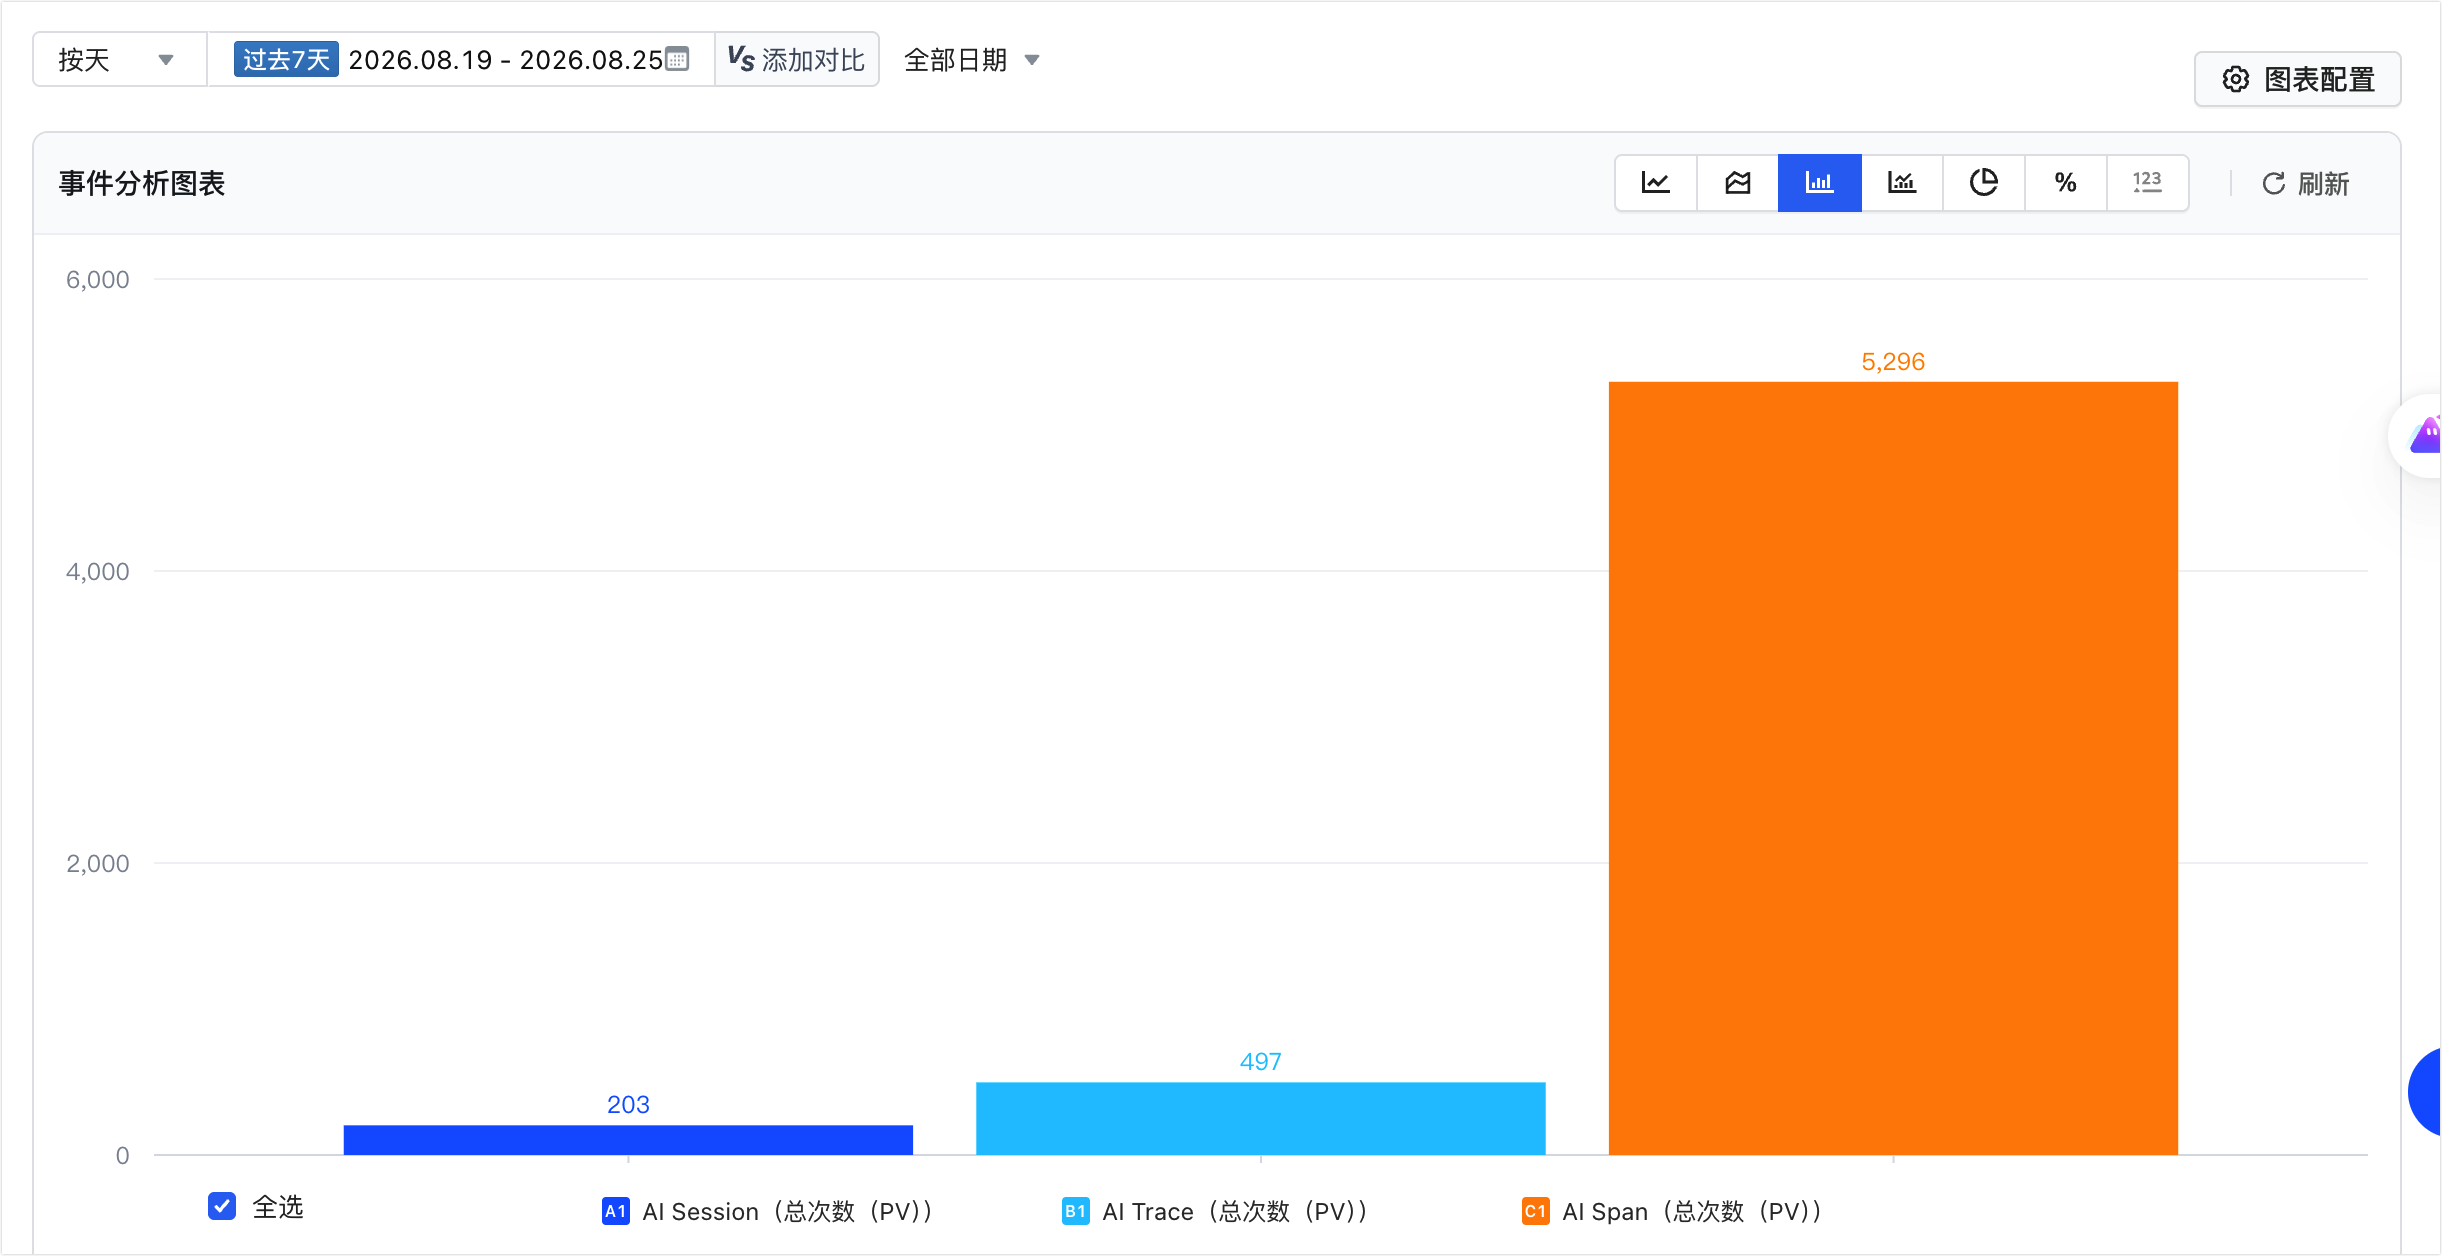The image size is (2442, 1256).
Task: Toggle AI Session legend item
Action: pyautogui.click(x=768, y=1211)
